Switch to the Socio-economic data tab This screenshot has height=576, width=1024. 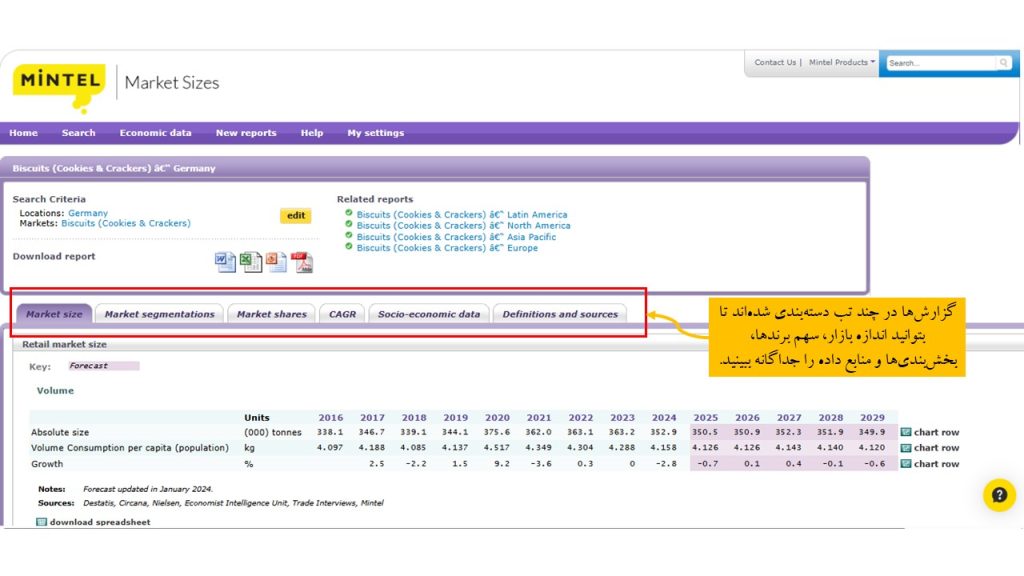(429, 314)
